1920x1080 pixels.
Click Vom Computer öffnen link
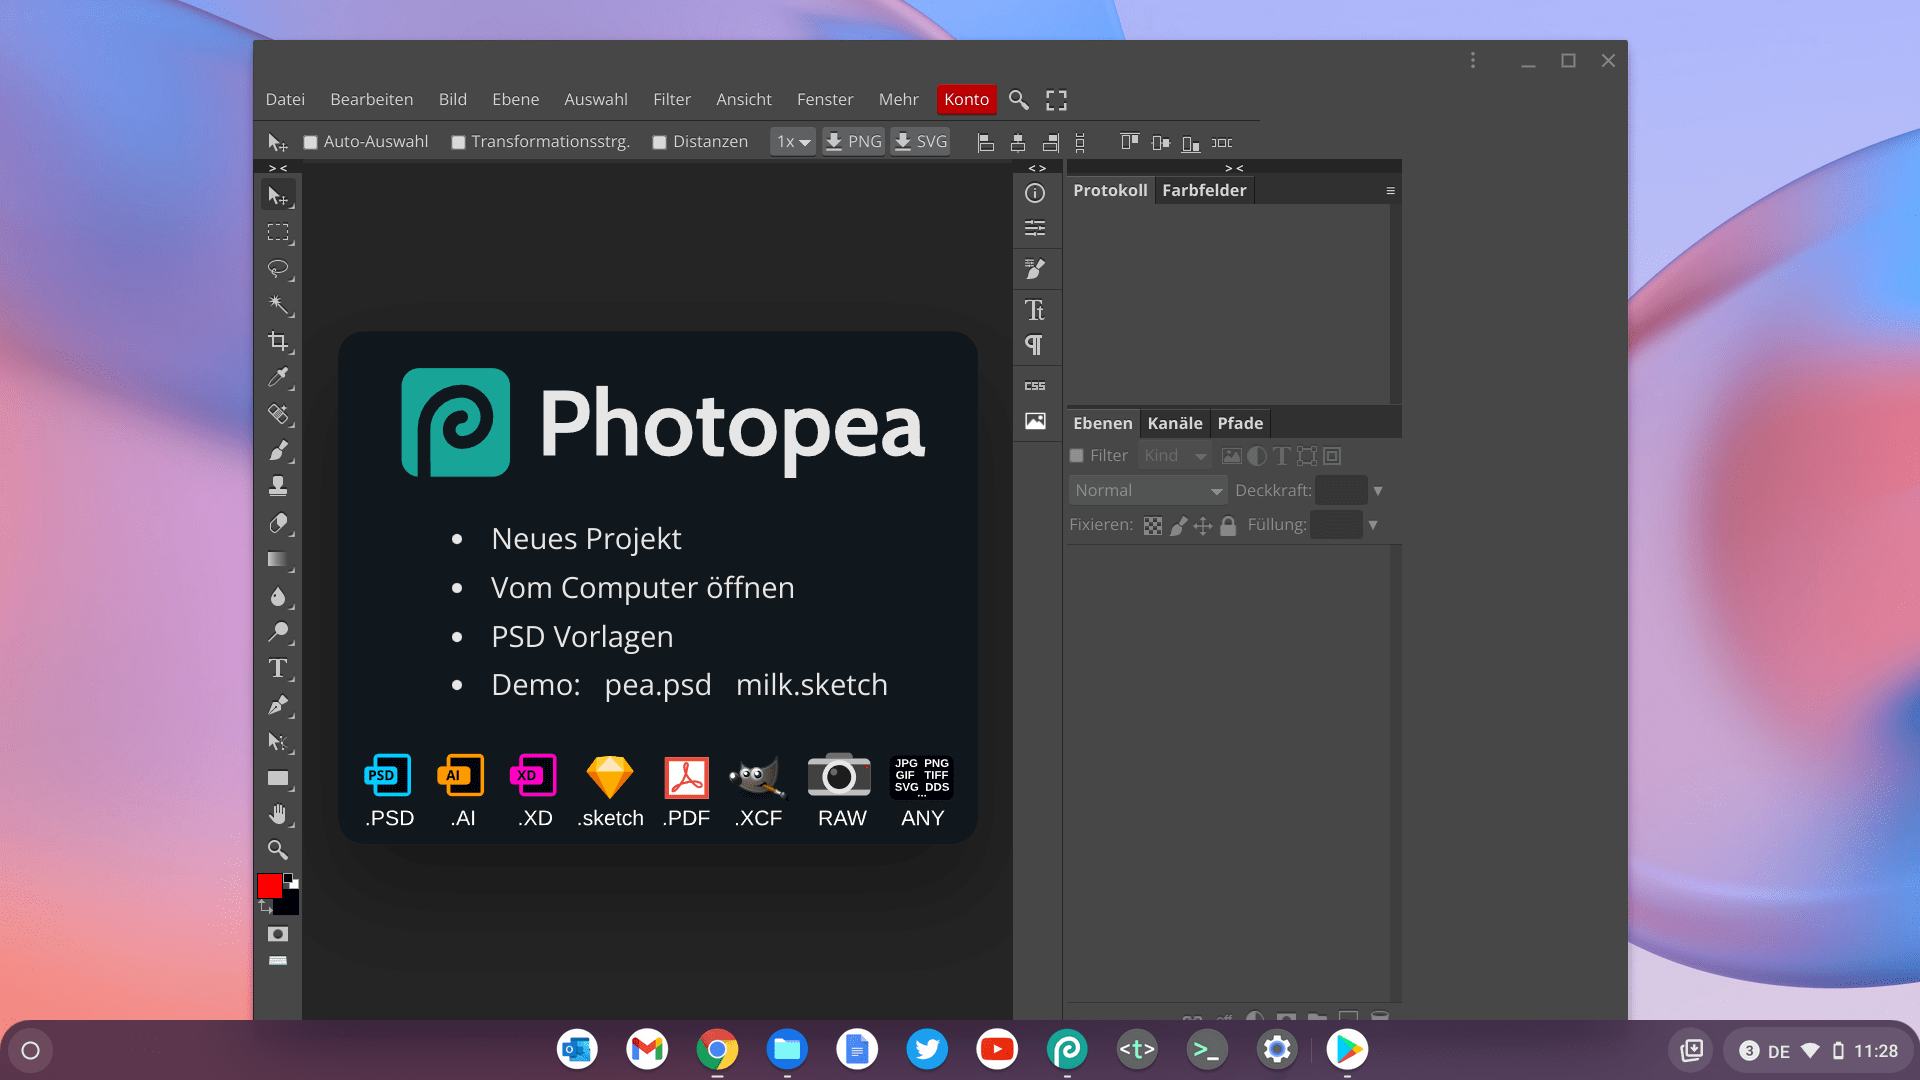coord(642,588)
